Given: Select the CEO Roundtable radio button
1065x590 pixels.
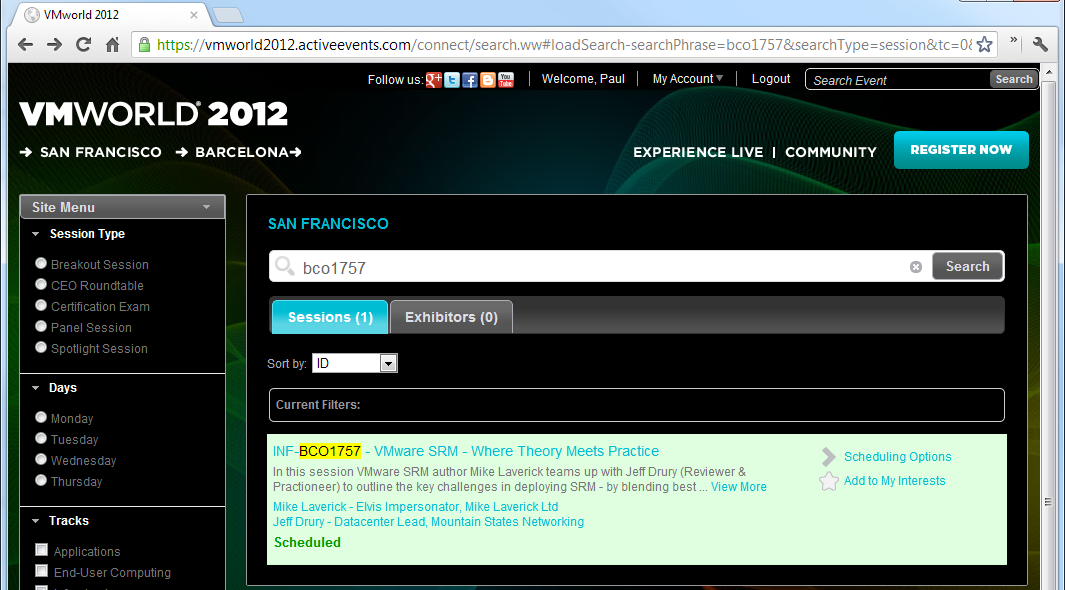Looking at the screenshot, I should 41,284.
